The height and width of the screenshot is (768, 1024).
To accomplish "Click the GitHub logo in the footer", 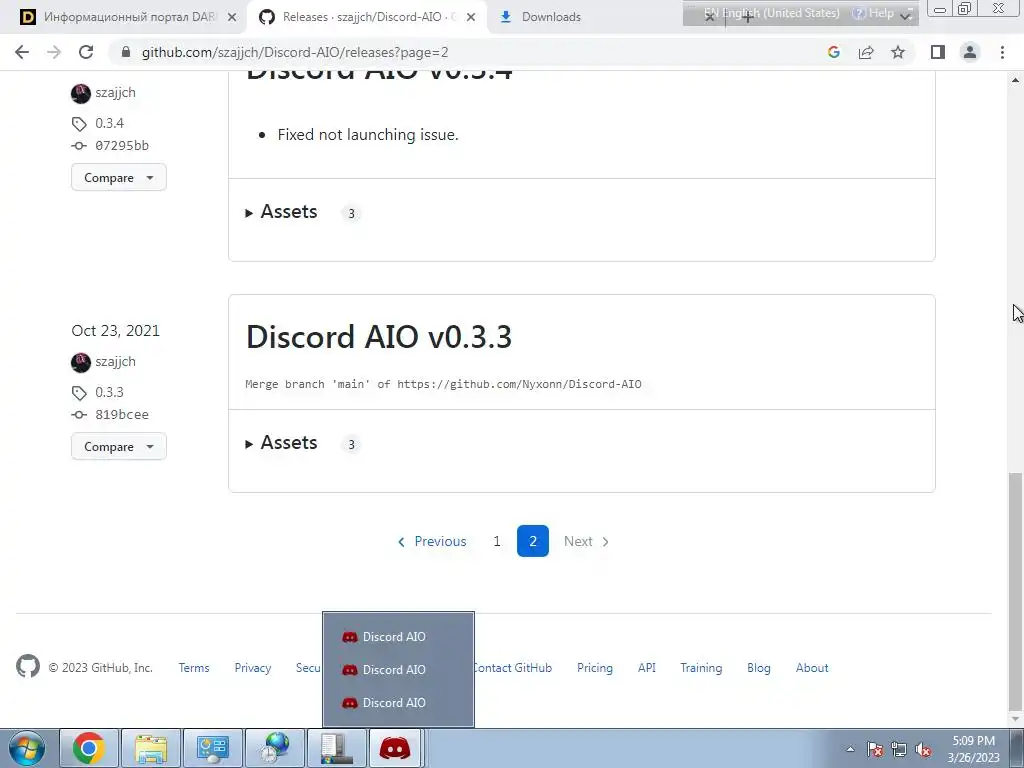I will (x=28, y=667).
